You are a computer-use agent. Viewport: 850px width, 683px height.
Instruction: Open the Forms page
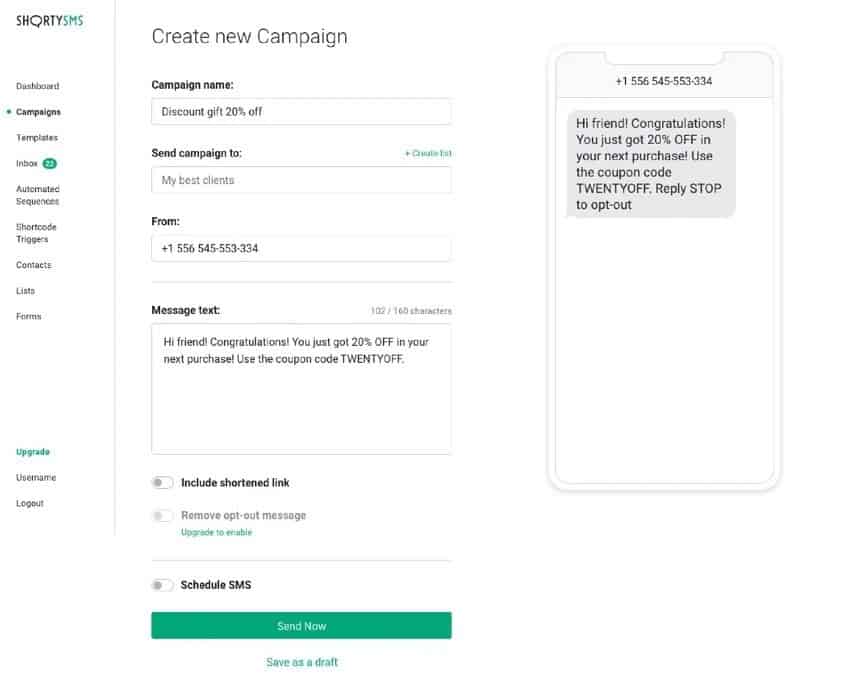coord(29,317)
